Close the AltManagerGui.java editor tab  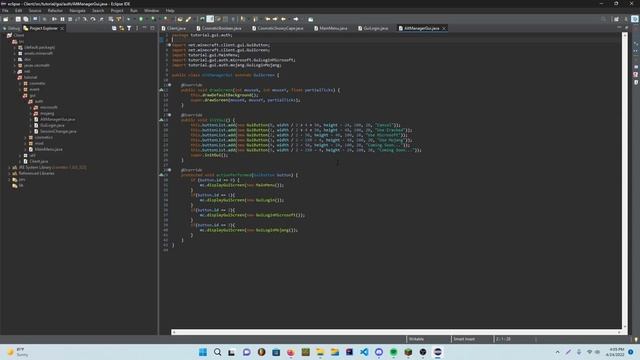click(444, 29)
